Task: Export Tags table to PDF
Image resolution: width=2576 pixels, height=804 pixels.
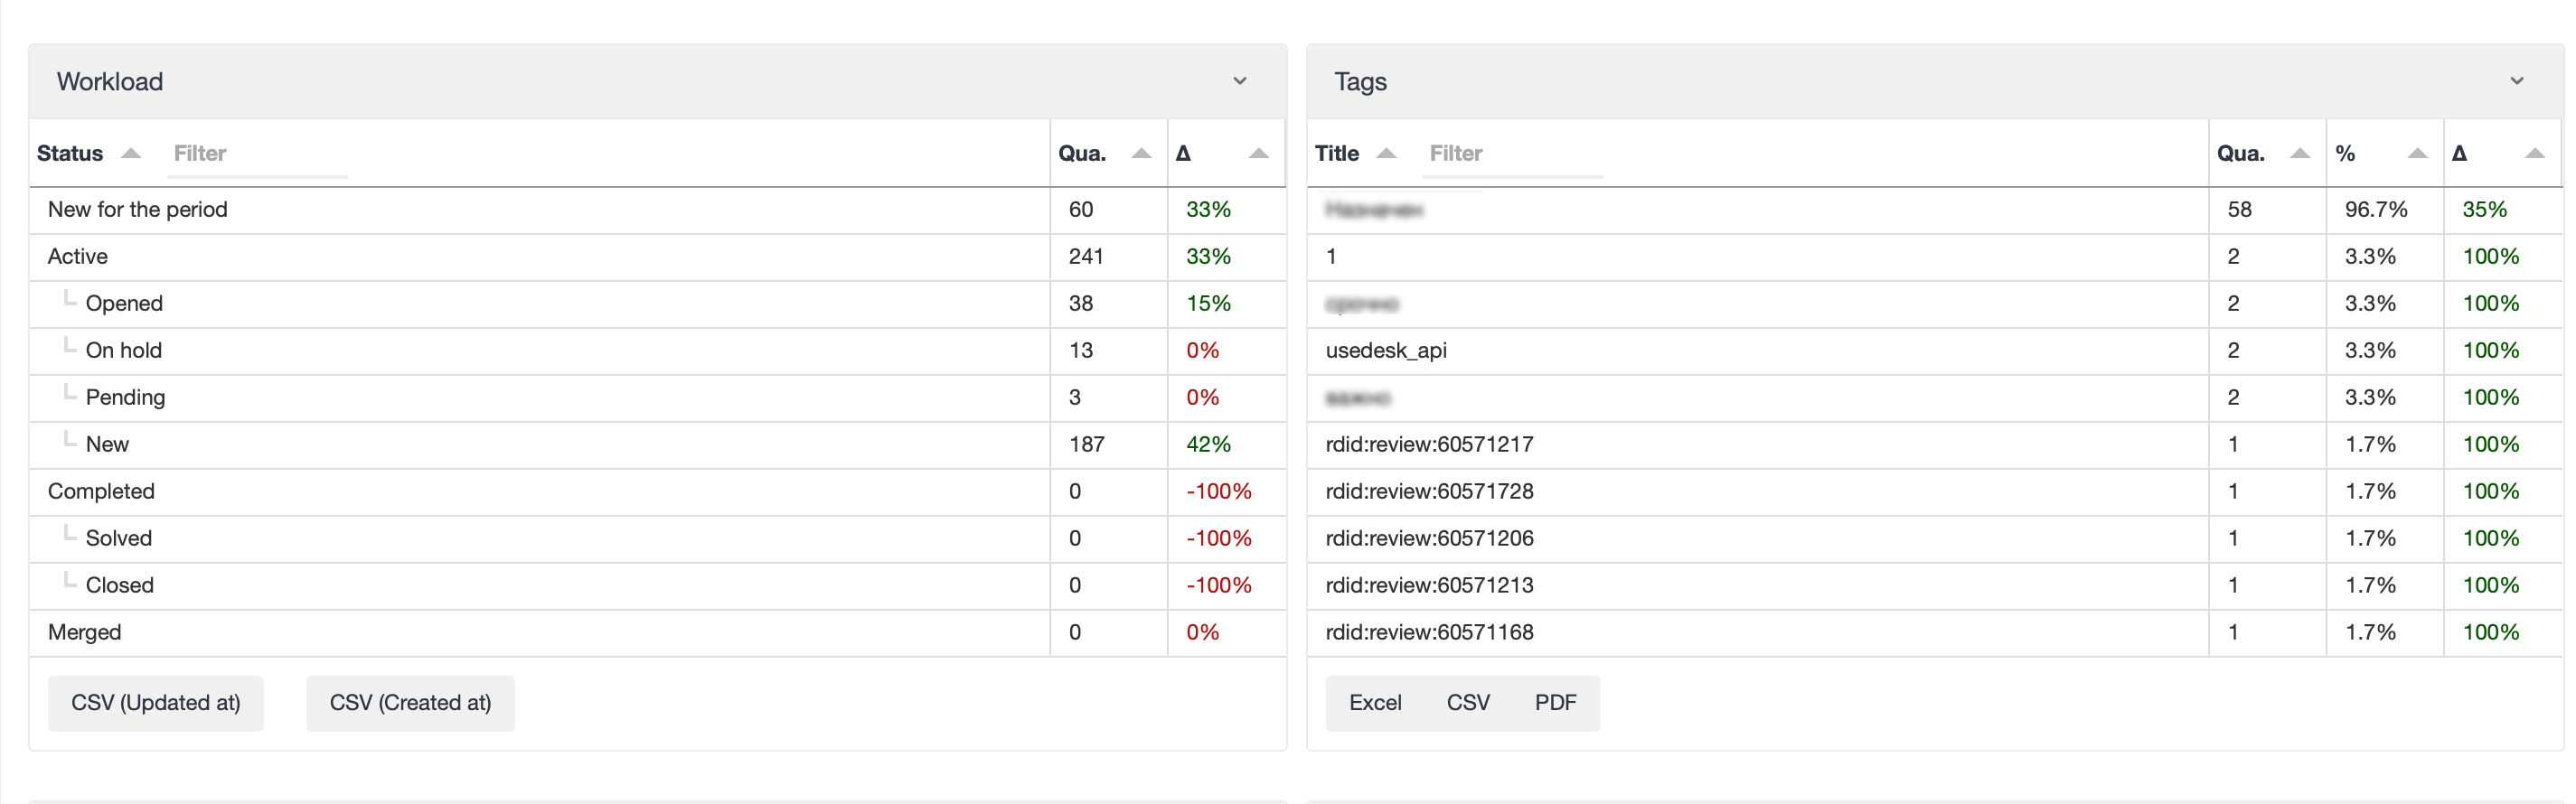Action: (1555, 703)
